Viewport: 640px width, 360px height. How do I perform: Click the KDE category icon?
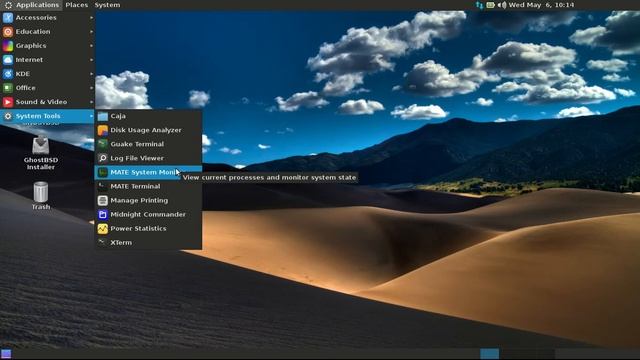point(8,74)
